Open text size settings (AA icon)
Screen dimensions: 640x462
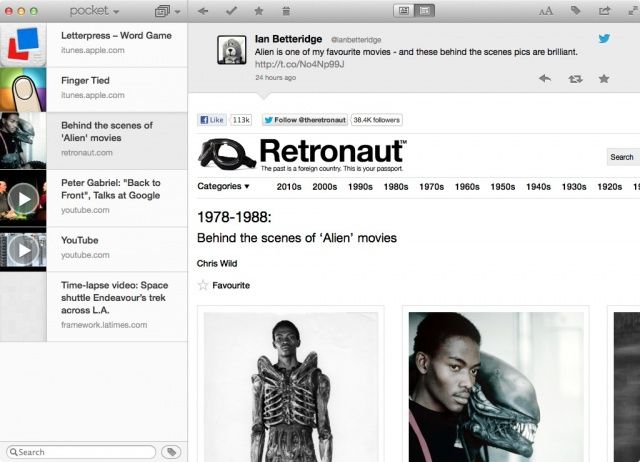click(546, 11)
